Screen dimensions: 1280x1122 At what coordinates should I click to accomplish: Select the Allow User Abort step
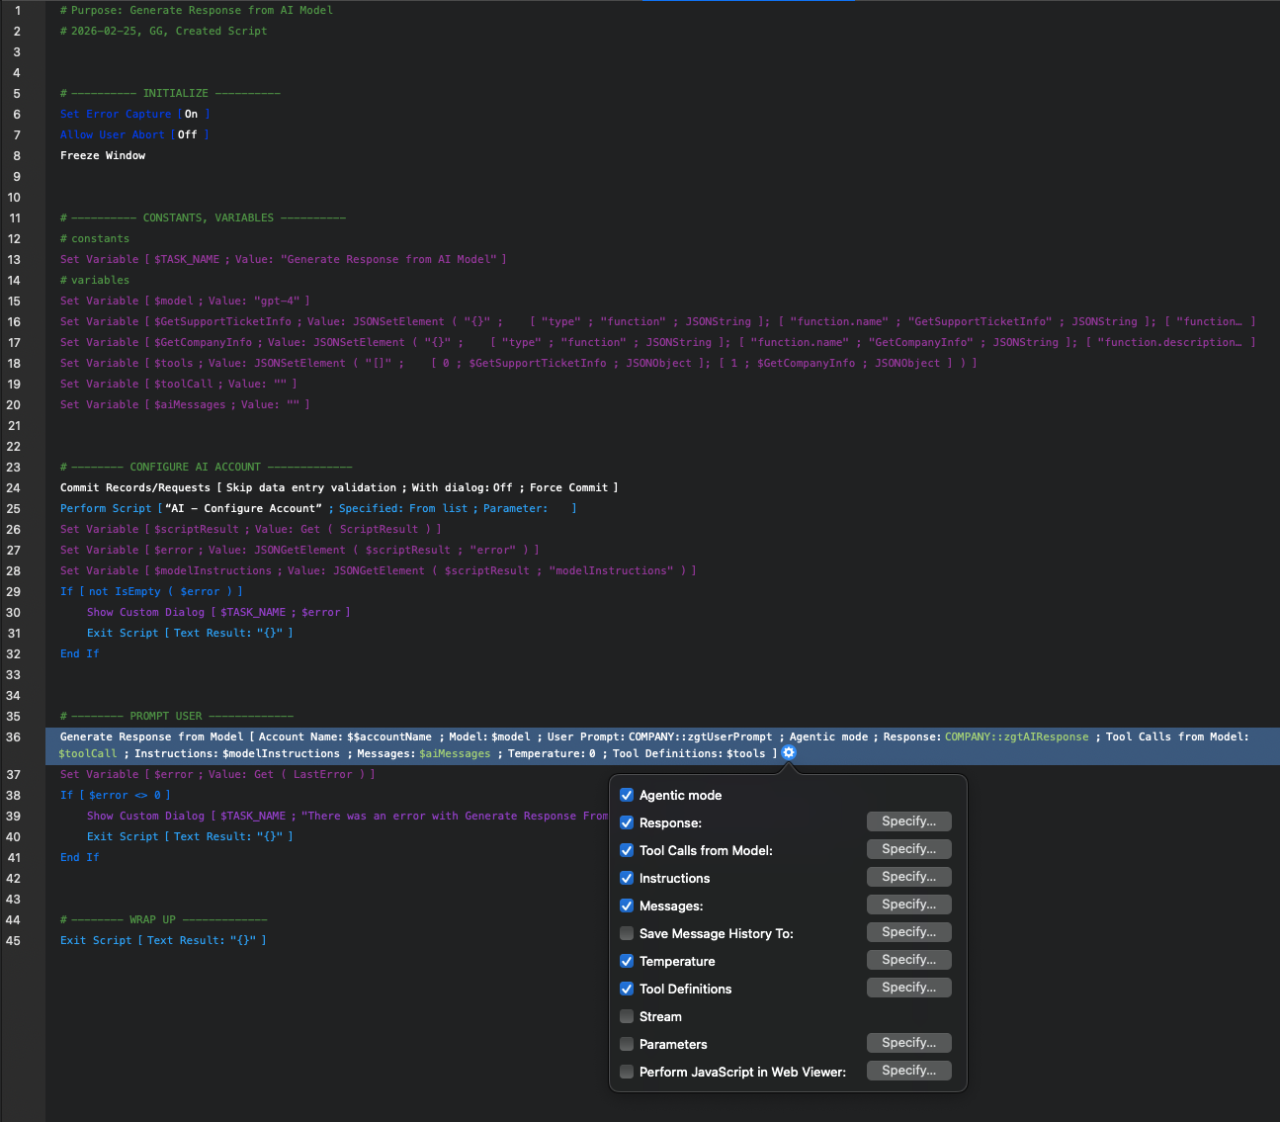(134, 135)
